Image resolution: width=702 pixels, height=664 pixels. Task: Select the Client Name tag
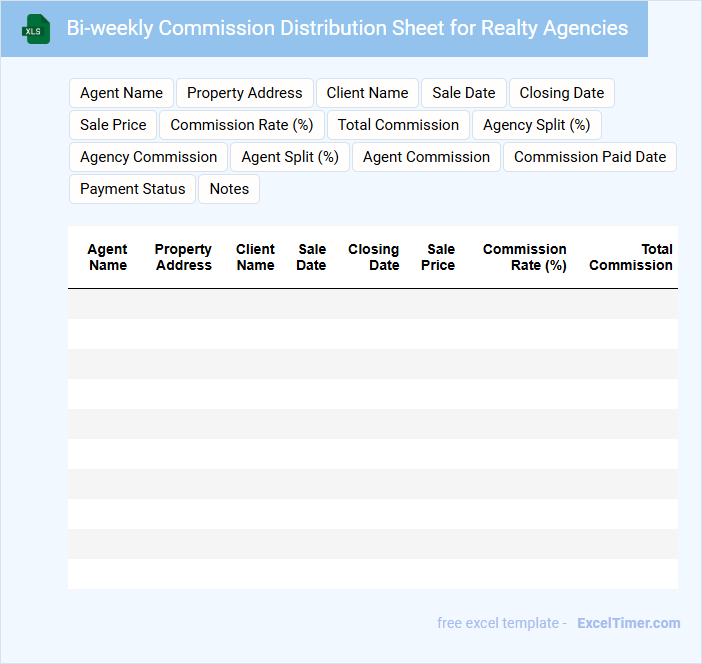click(x=367, y=93)
